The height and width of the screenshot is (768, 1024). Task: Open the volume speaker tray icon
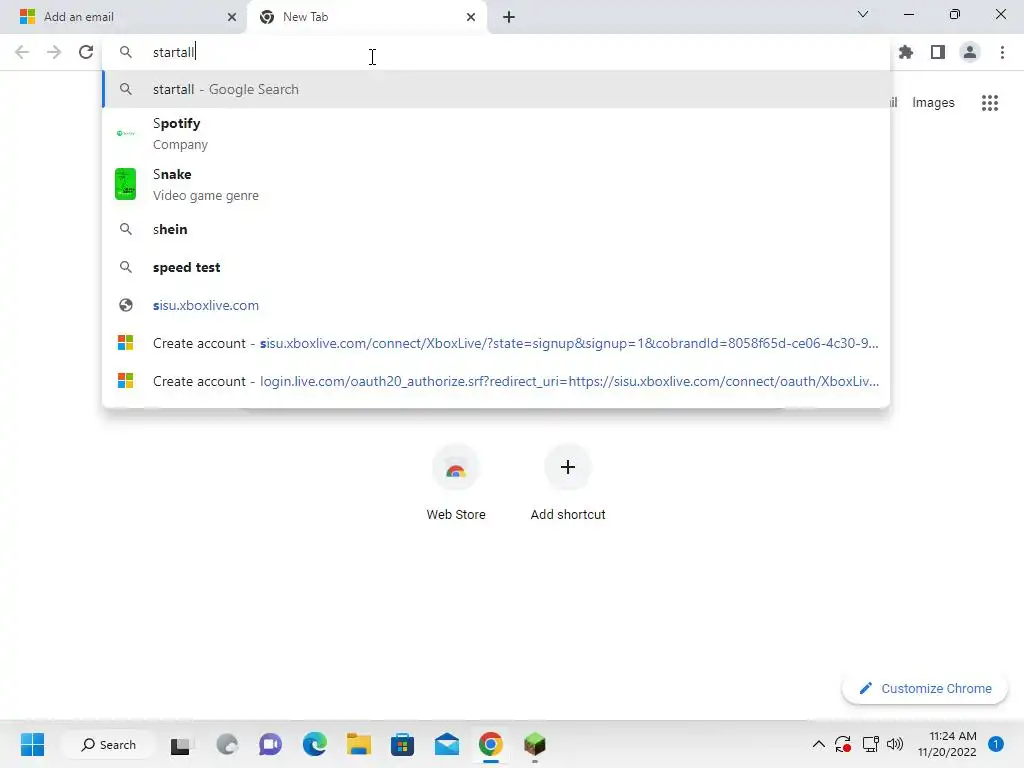(895, 744)
